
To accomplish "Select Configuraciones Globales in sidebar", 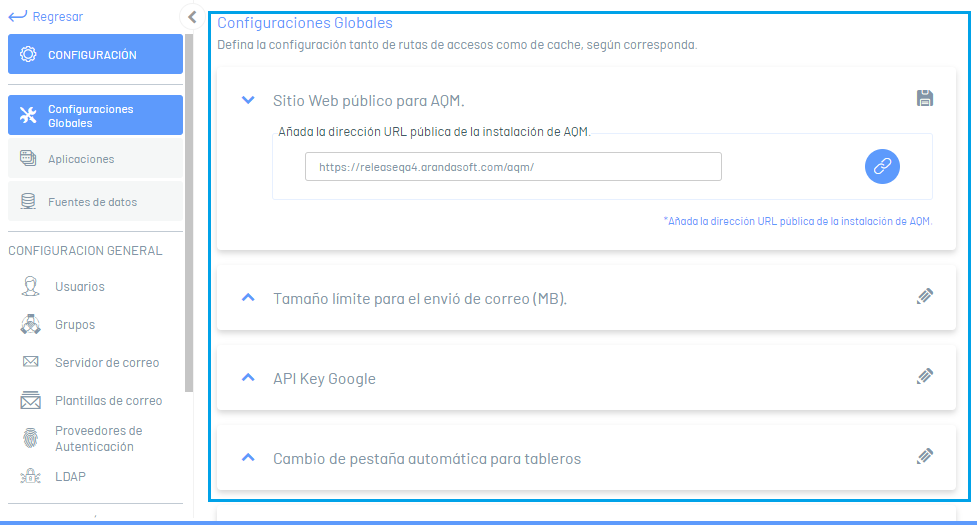I will tap(95, 116).
